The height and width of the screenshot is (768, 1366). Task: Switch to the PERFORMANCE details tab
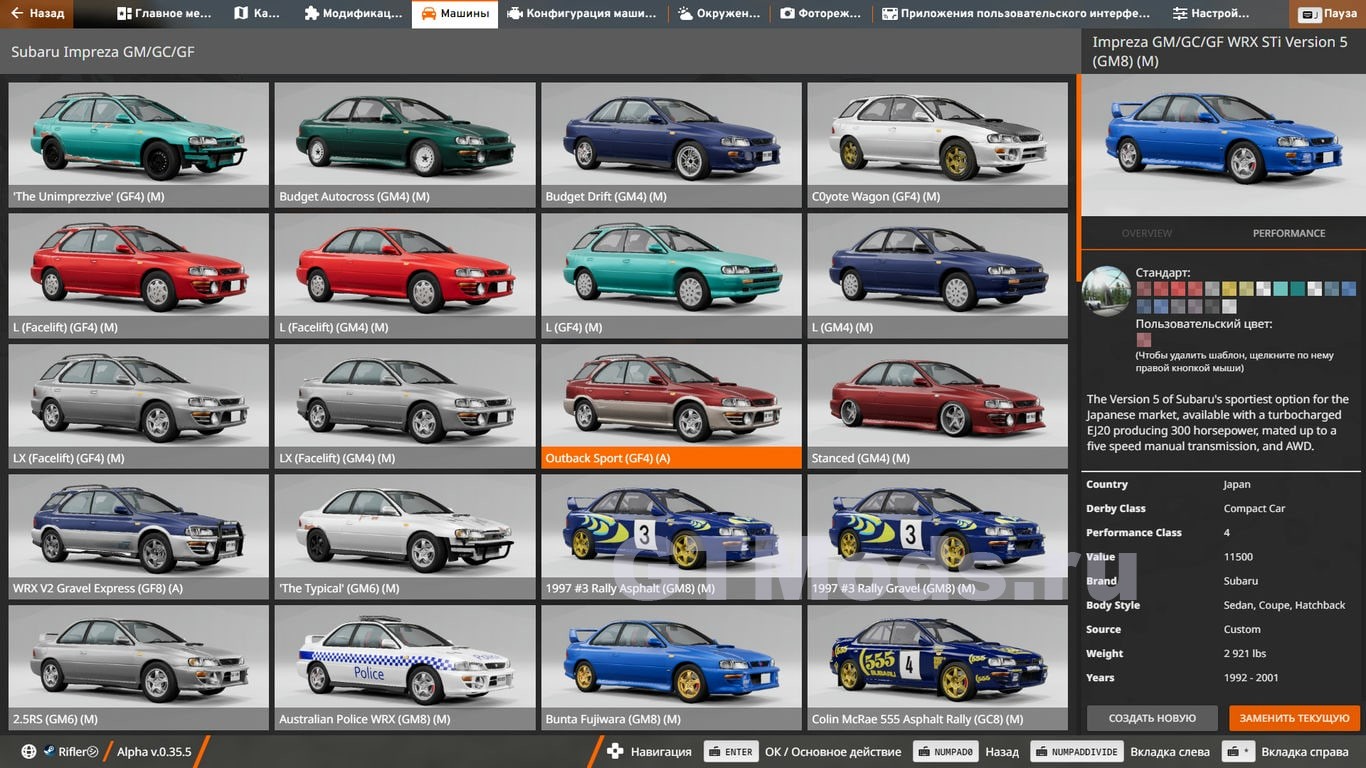pyautogui.click(x=1289, y=233)
